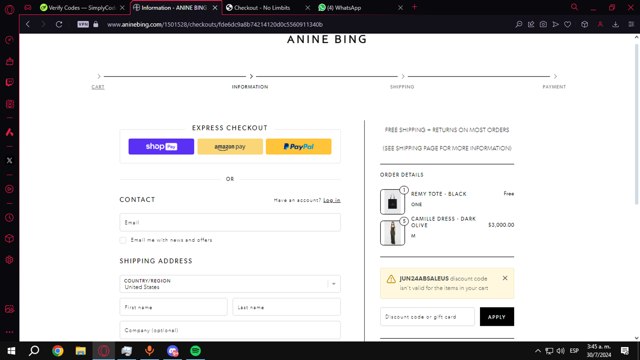Open GX Control speedometer icon in sidebar
This screenshot has width=640, height=360.
click(9, 40)
